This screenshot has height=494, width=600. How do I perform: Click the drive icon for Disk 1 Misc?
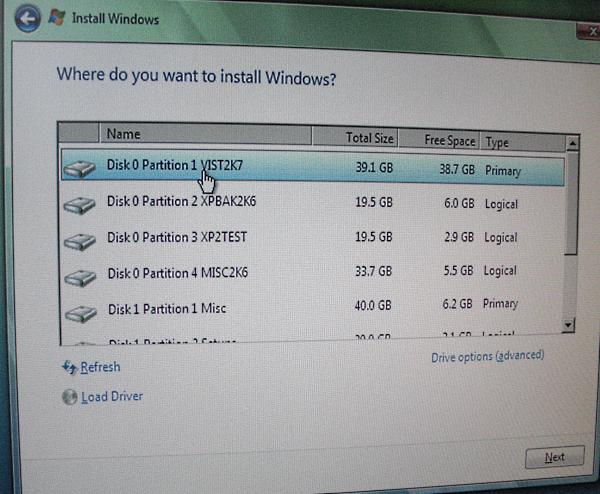pos(80,314)
